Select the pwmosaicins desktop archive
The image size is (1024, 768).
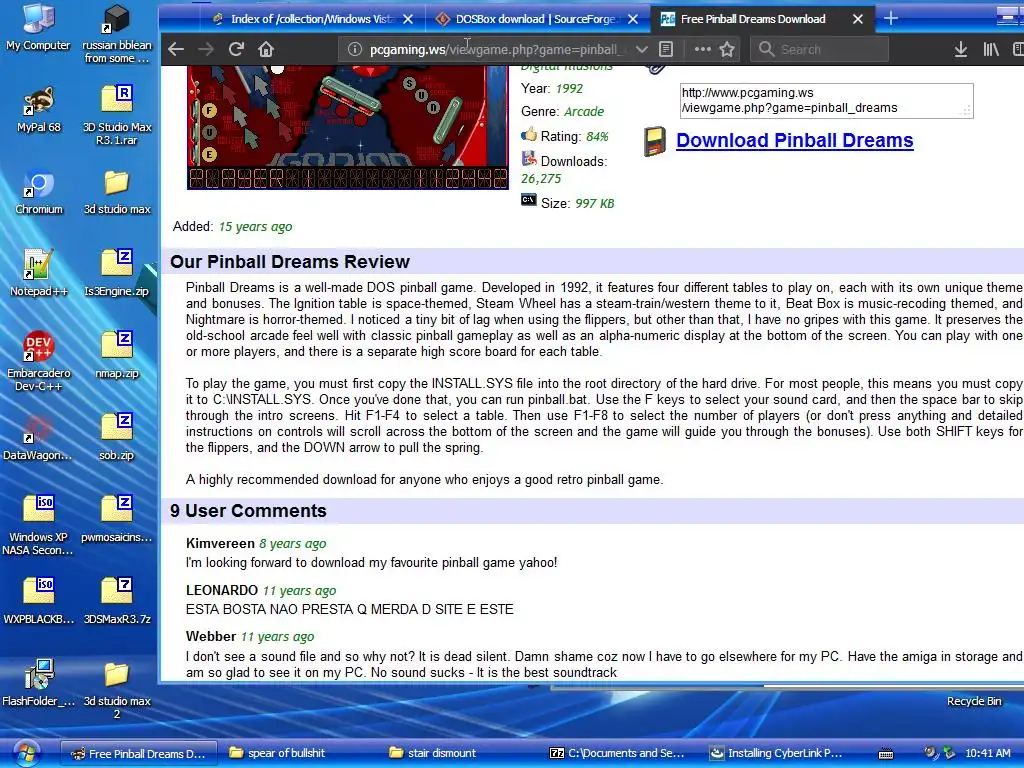click(117, 519)
